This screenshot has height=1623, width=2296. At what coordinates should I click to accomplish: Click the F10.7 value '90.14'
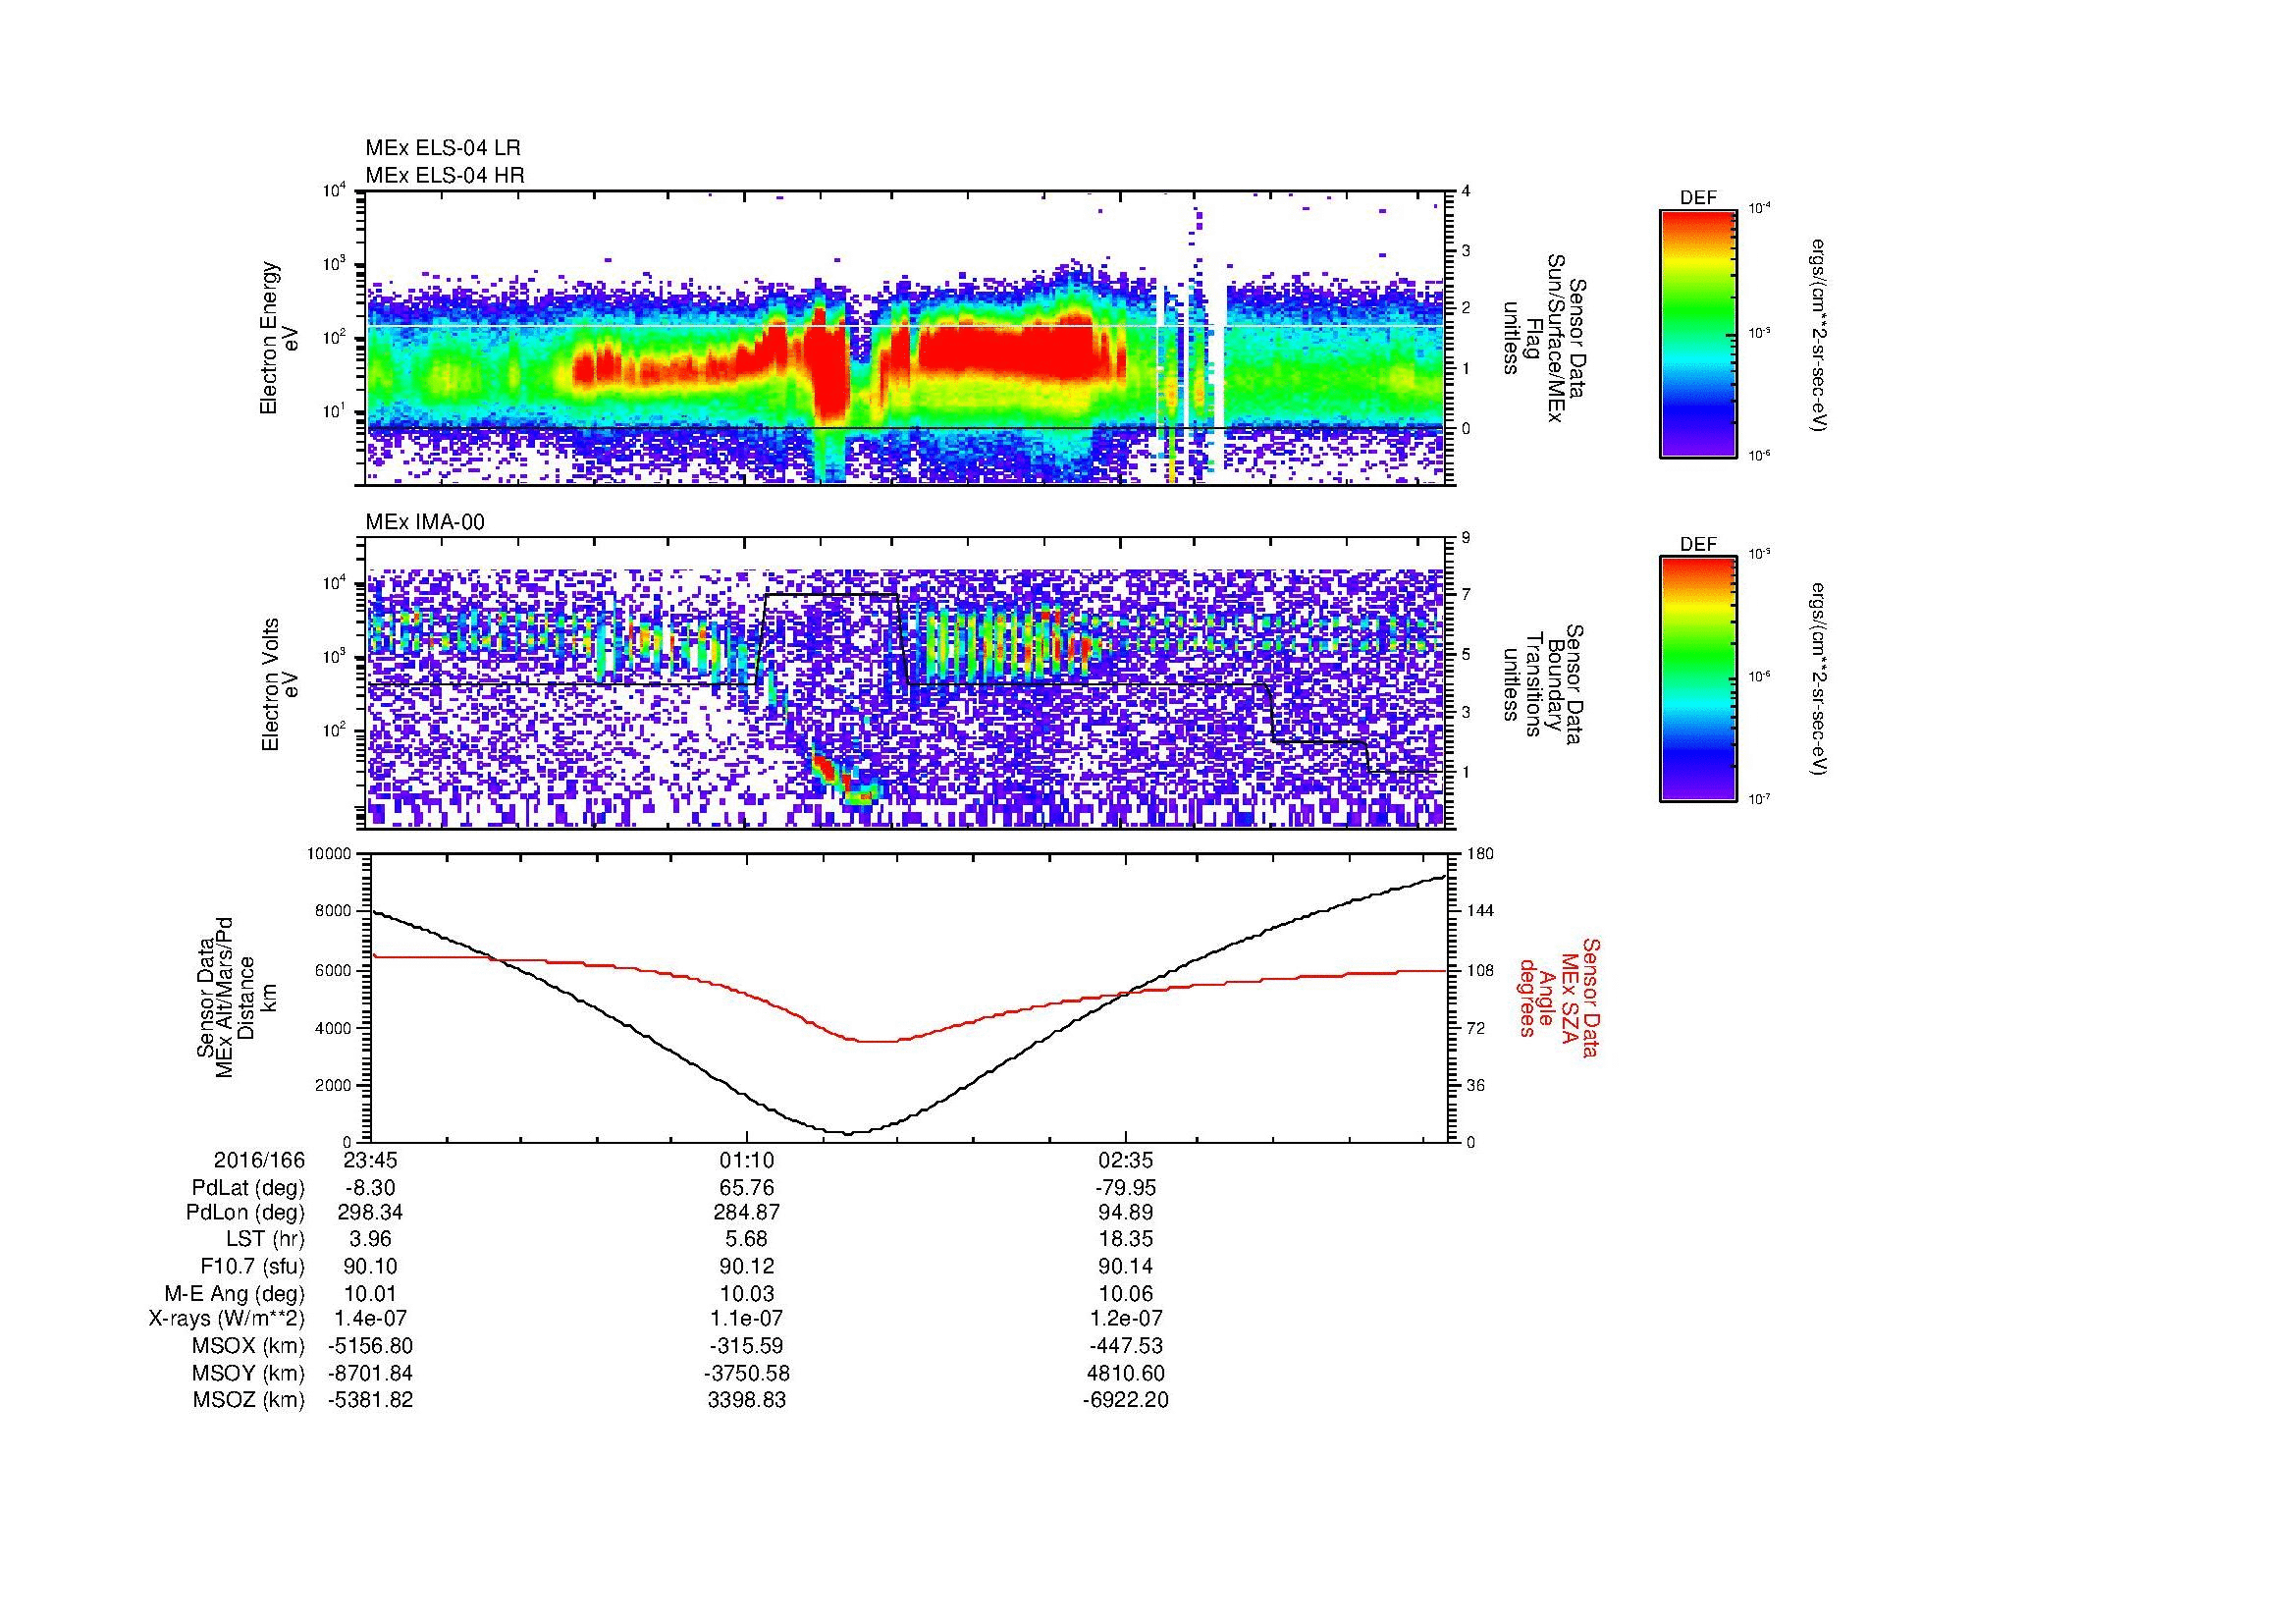point(1125,1266)
